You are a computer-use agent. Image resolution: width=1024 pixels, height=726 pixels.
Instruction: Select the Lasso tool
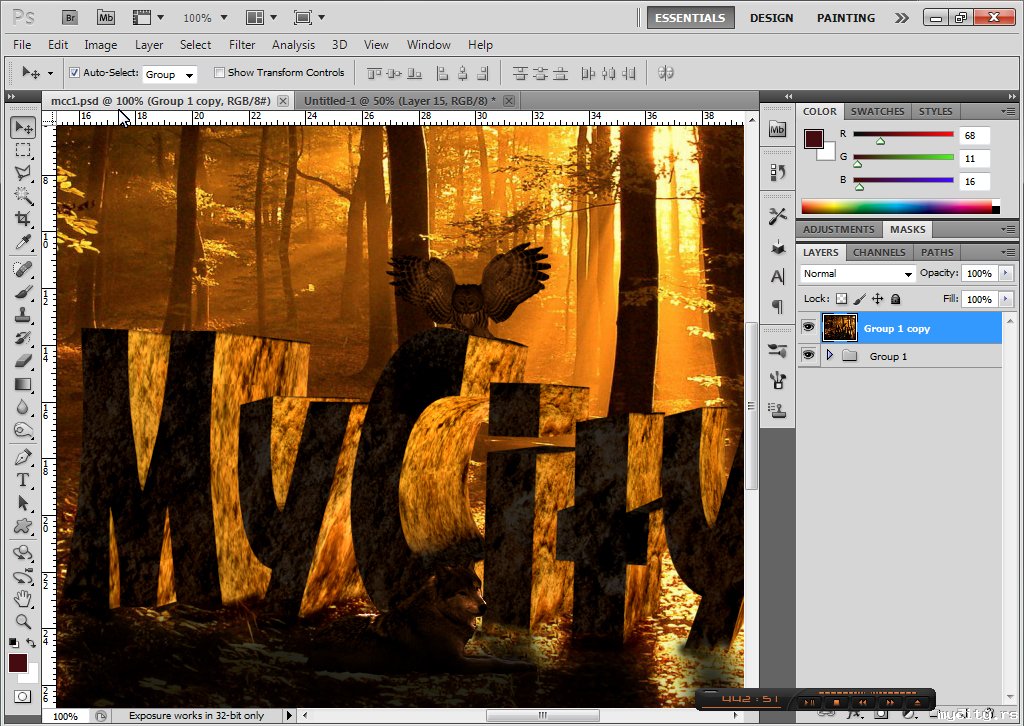tap(23, 173)
